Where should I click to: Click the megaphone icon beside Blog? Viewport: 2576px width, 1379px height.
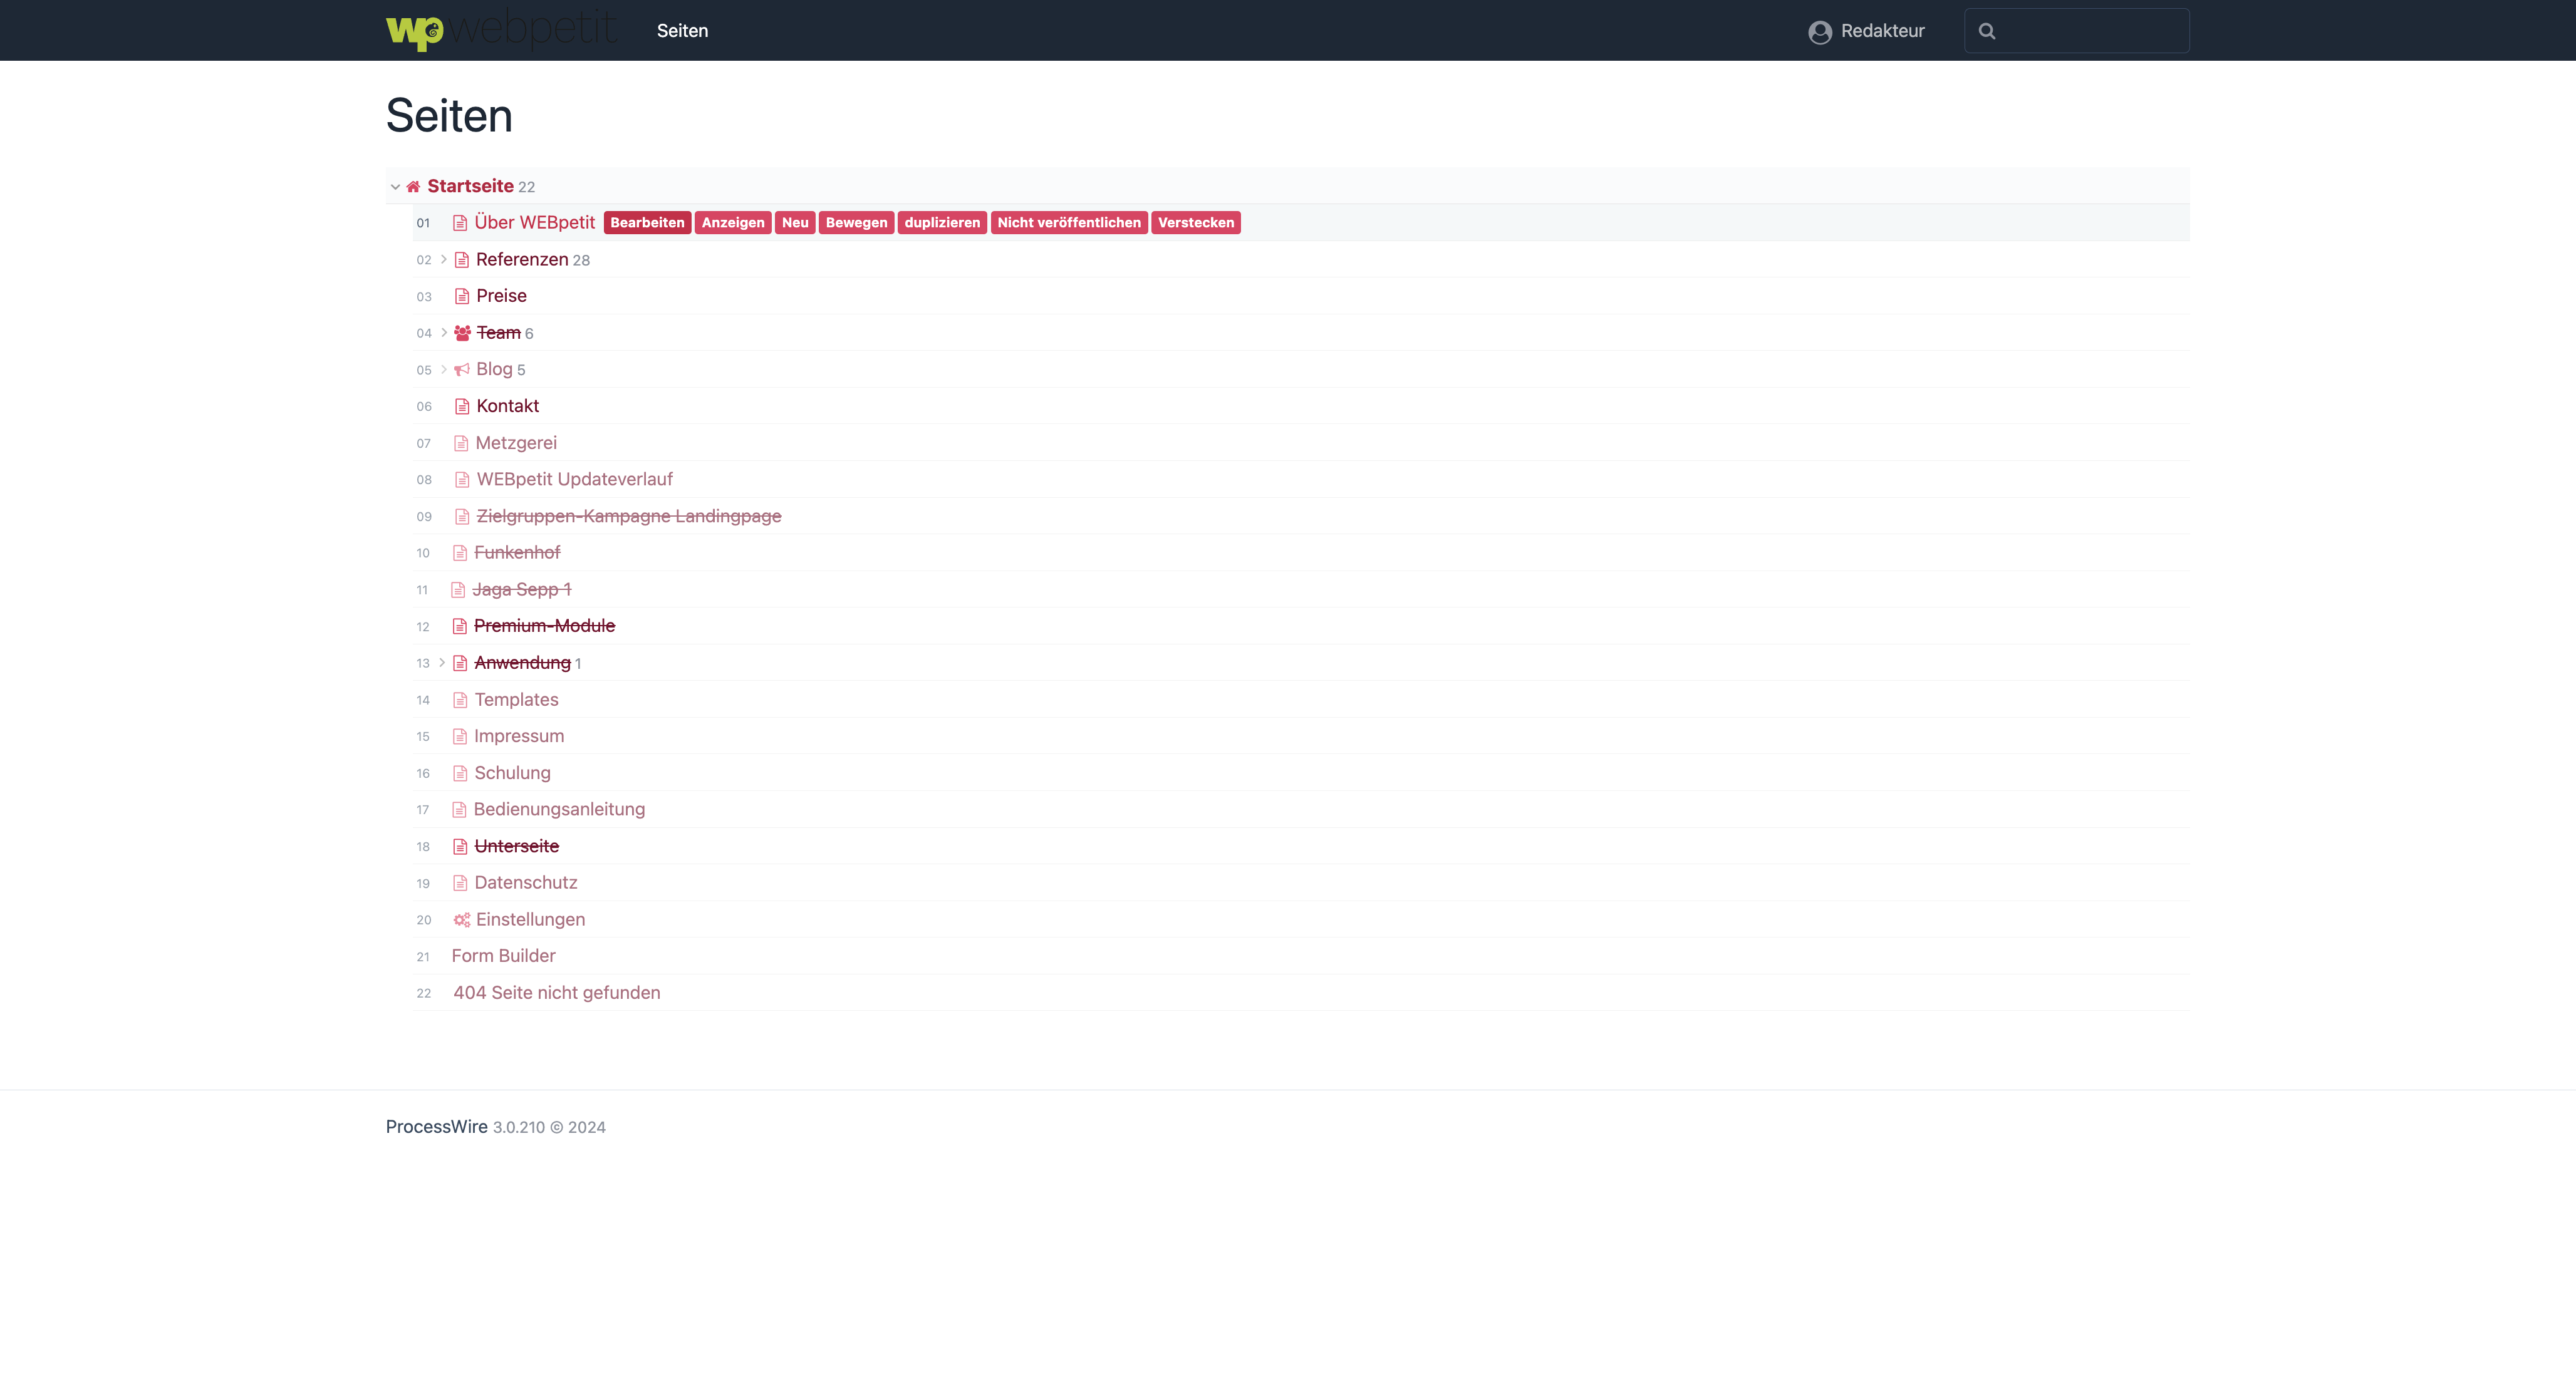pos(462,370)
